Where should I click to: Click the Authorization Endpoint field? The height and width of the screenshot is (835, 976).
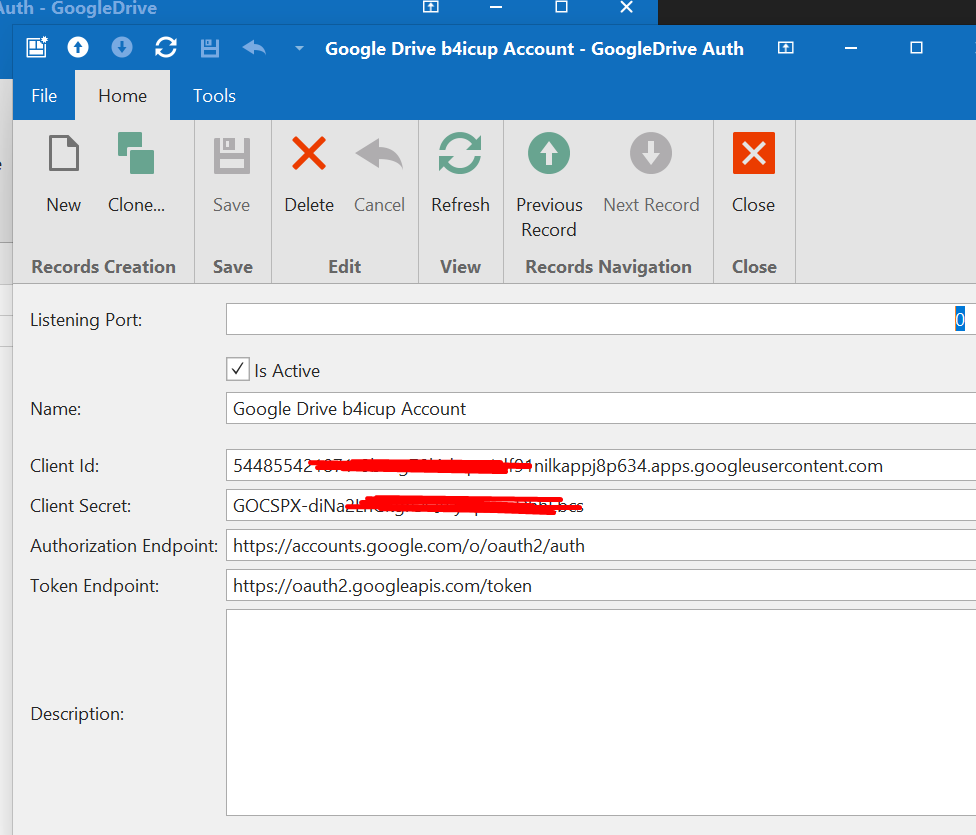601,545
